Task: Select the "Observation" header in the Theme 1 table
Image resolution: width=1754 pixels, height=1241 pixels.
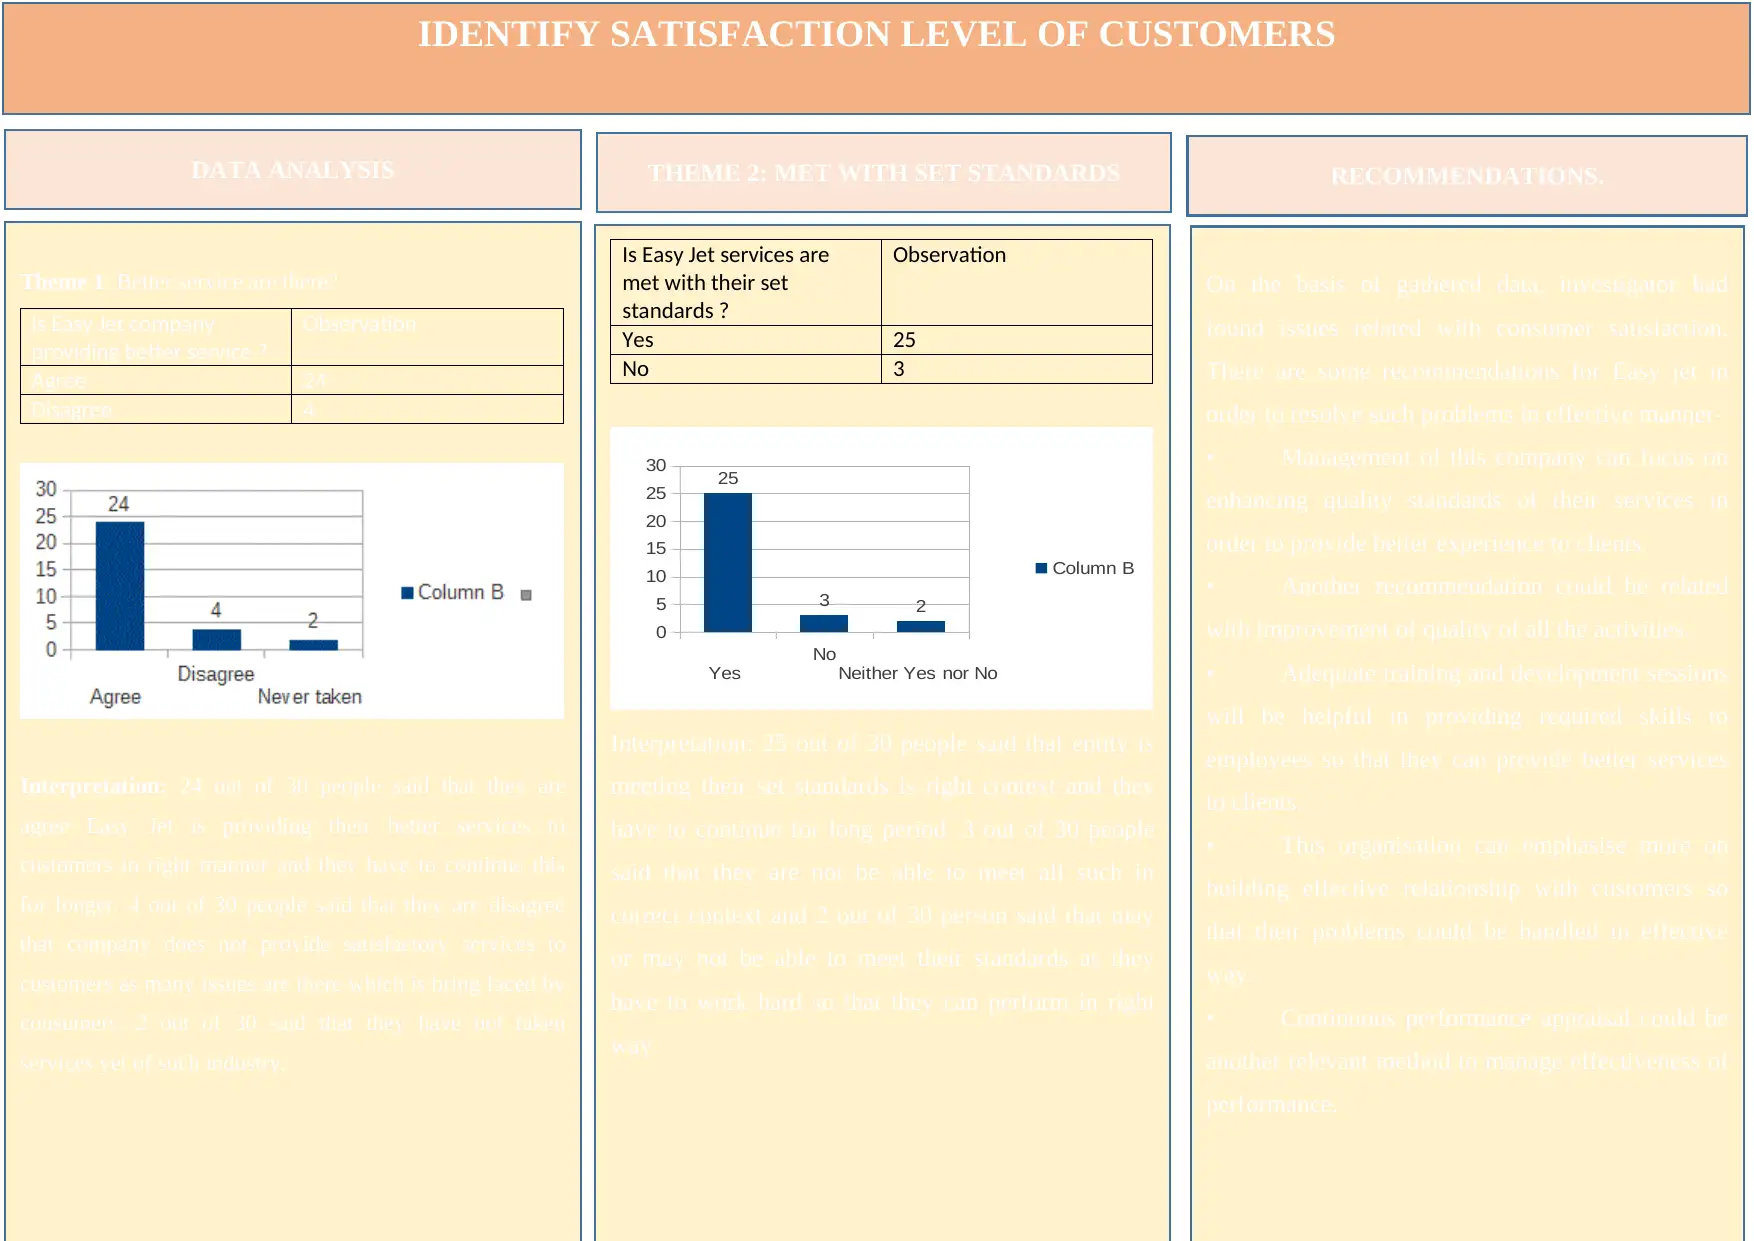Action: 428,338
